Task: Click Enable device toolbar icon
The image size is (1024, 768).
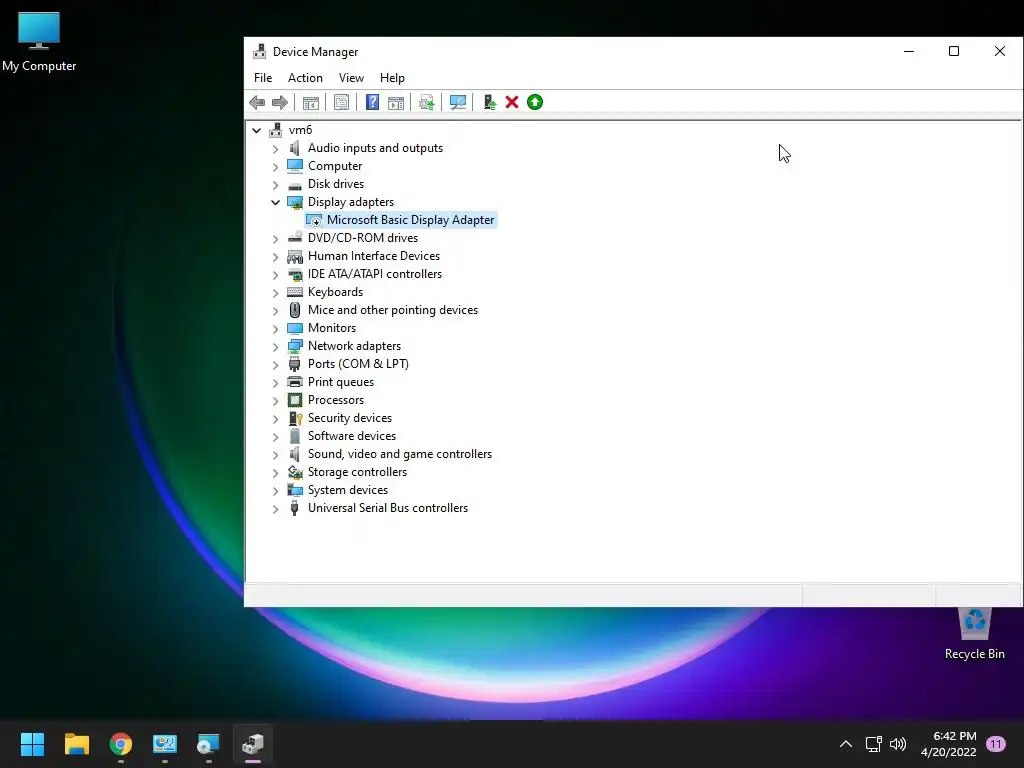Action: pyautogui.click(x=489, y=103)
